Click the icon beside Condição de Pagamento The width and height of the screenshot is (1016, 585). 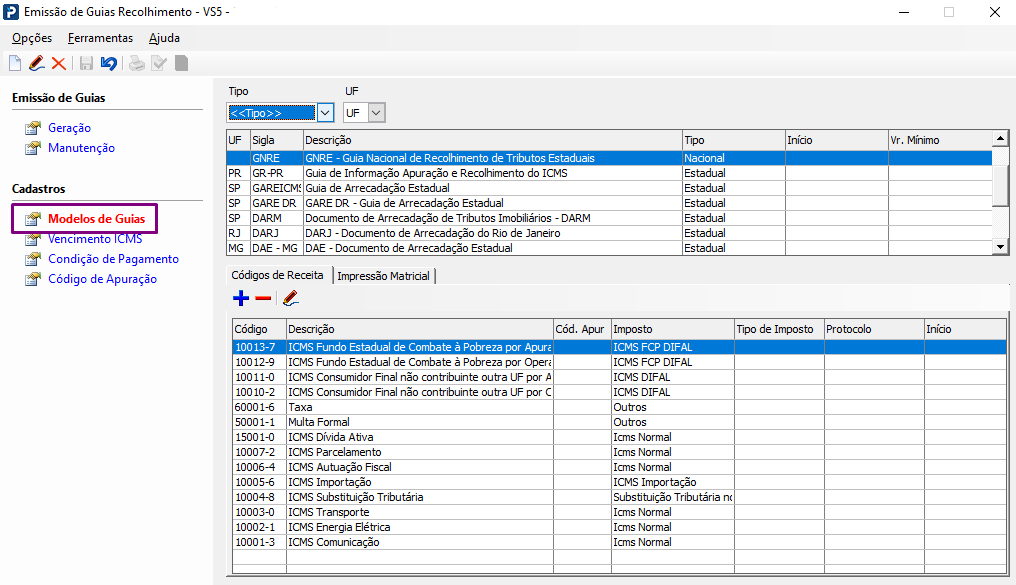tap(32, 259)
